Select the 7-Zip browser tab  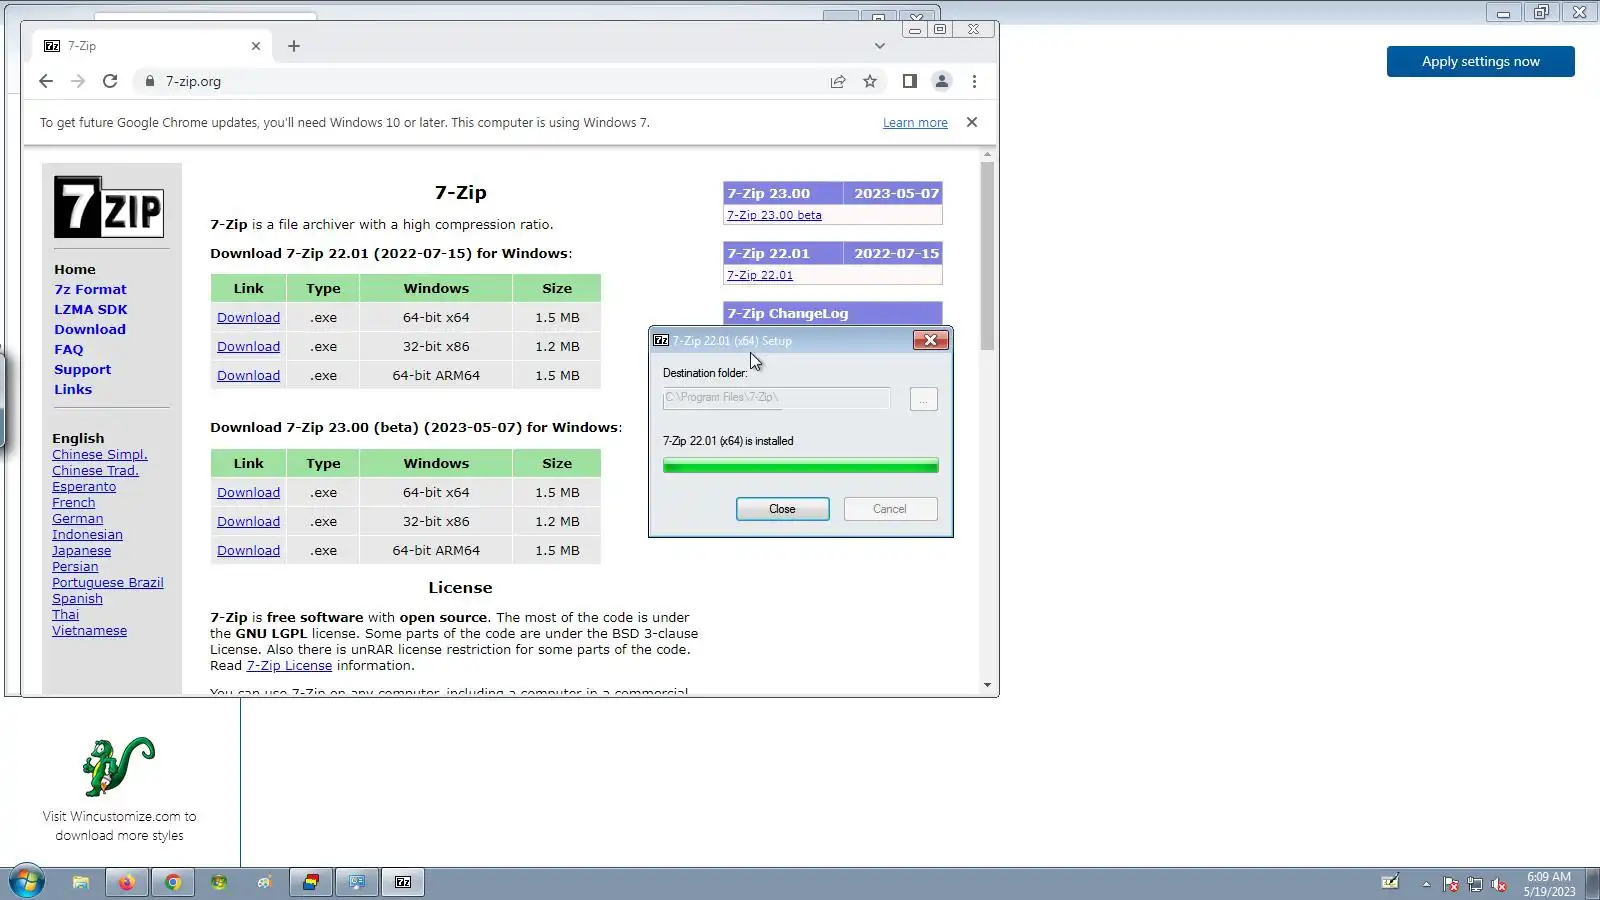click(x=152, y=46)
